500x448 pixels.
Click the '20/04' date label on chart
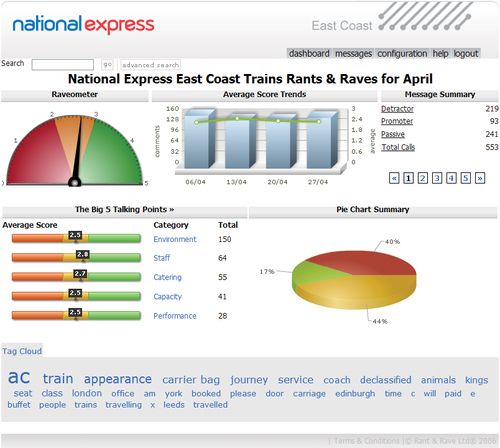click(277, 182)
